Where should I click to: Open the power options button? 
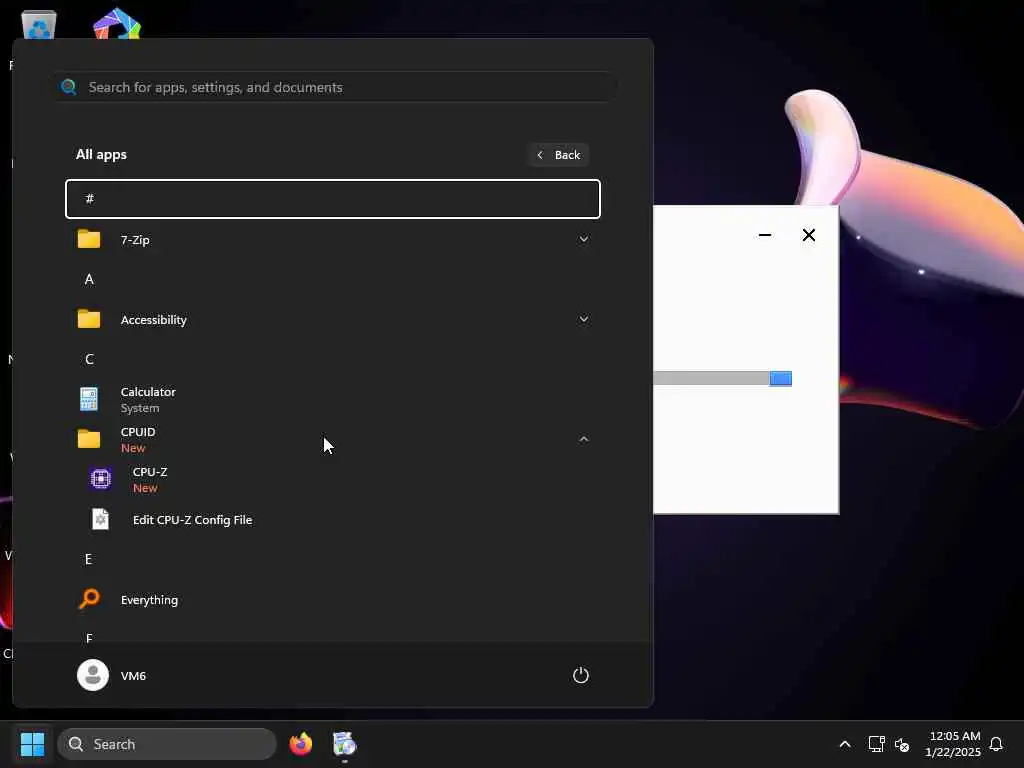click(x=581, y=675)
